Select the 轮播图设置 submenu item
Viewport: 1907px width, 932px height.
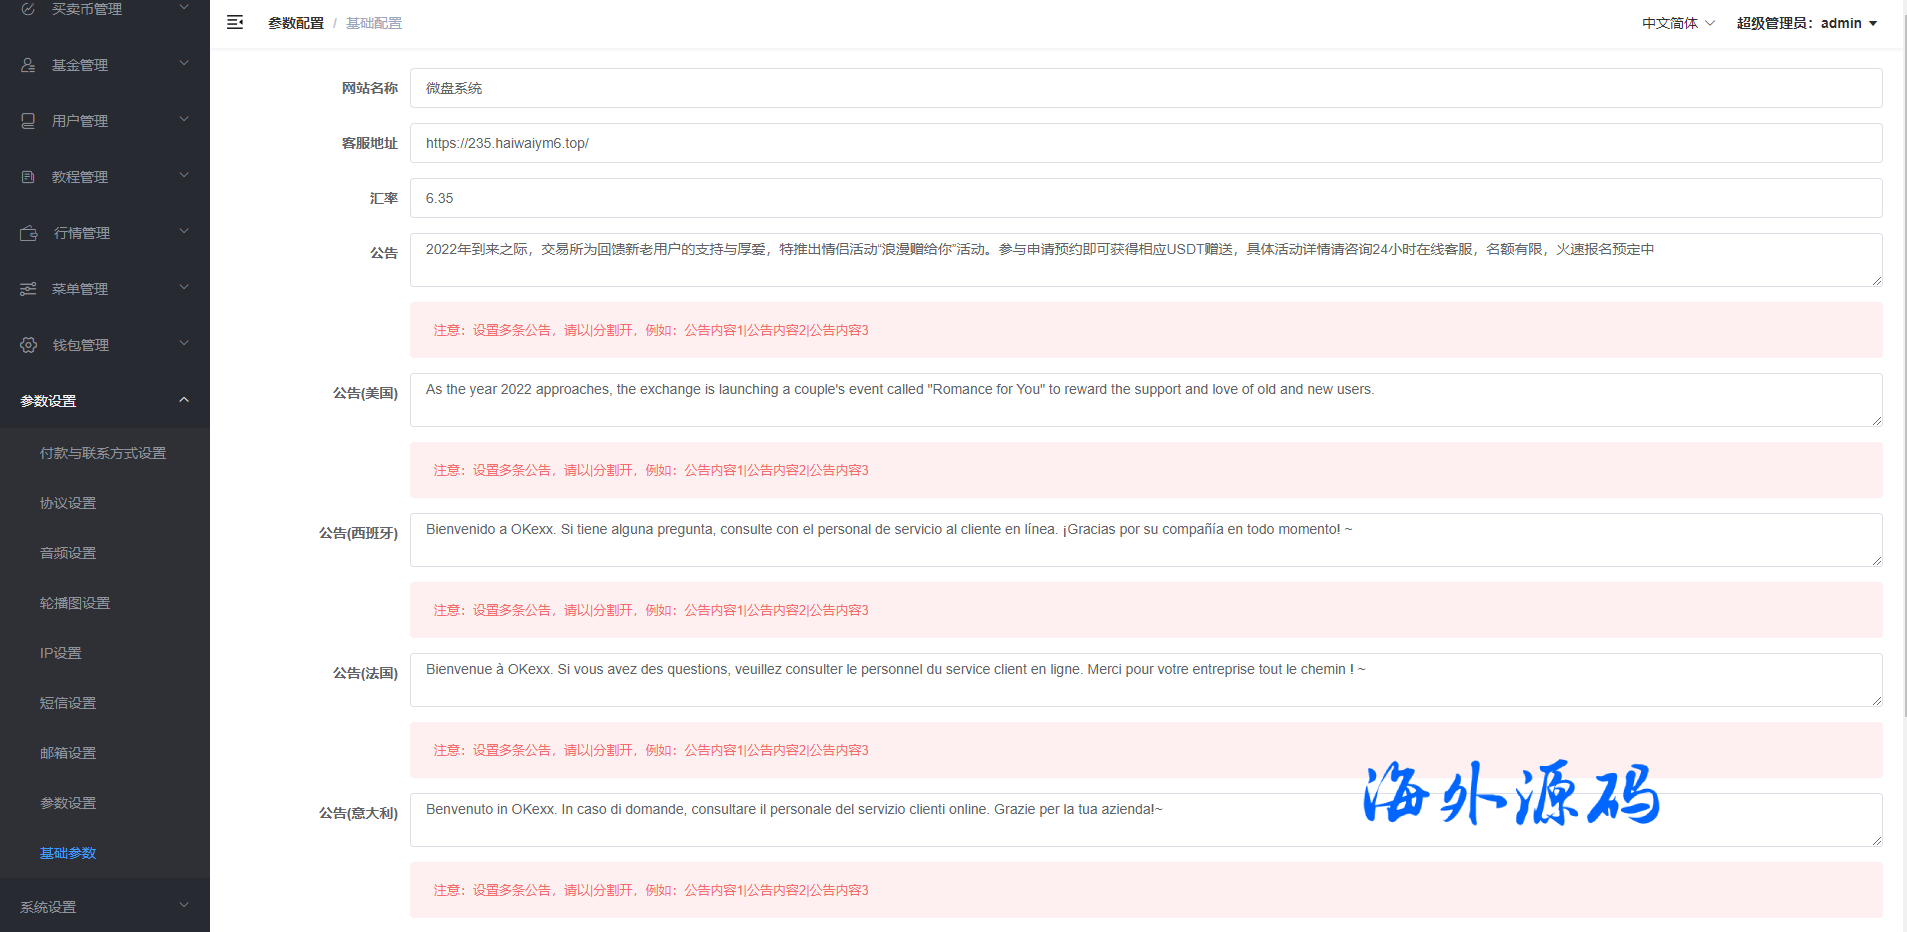(x=75, y=603)
